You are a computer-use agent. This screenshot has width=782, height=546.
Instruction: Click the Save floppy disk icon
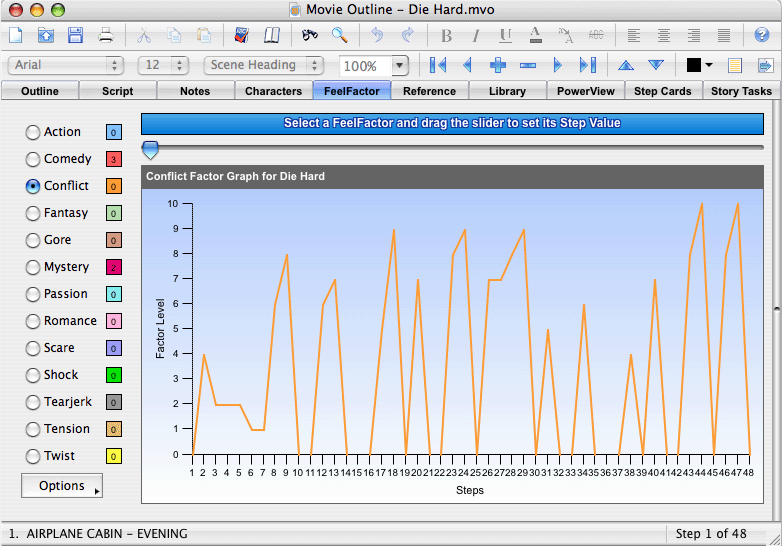(75, 36)
